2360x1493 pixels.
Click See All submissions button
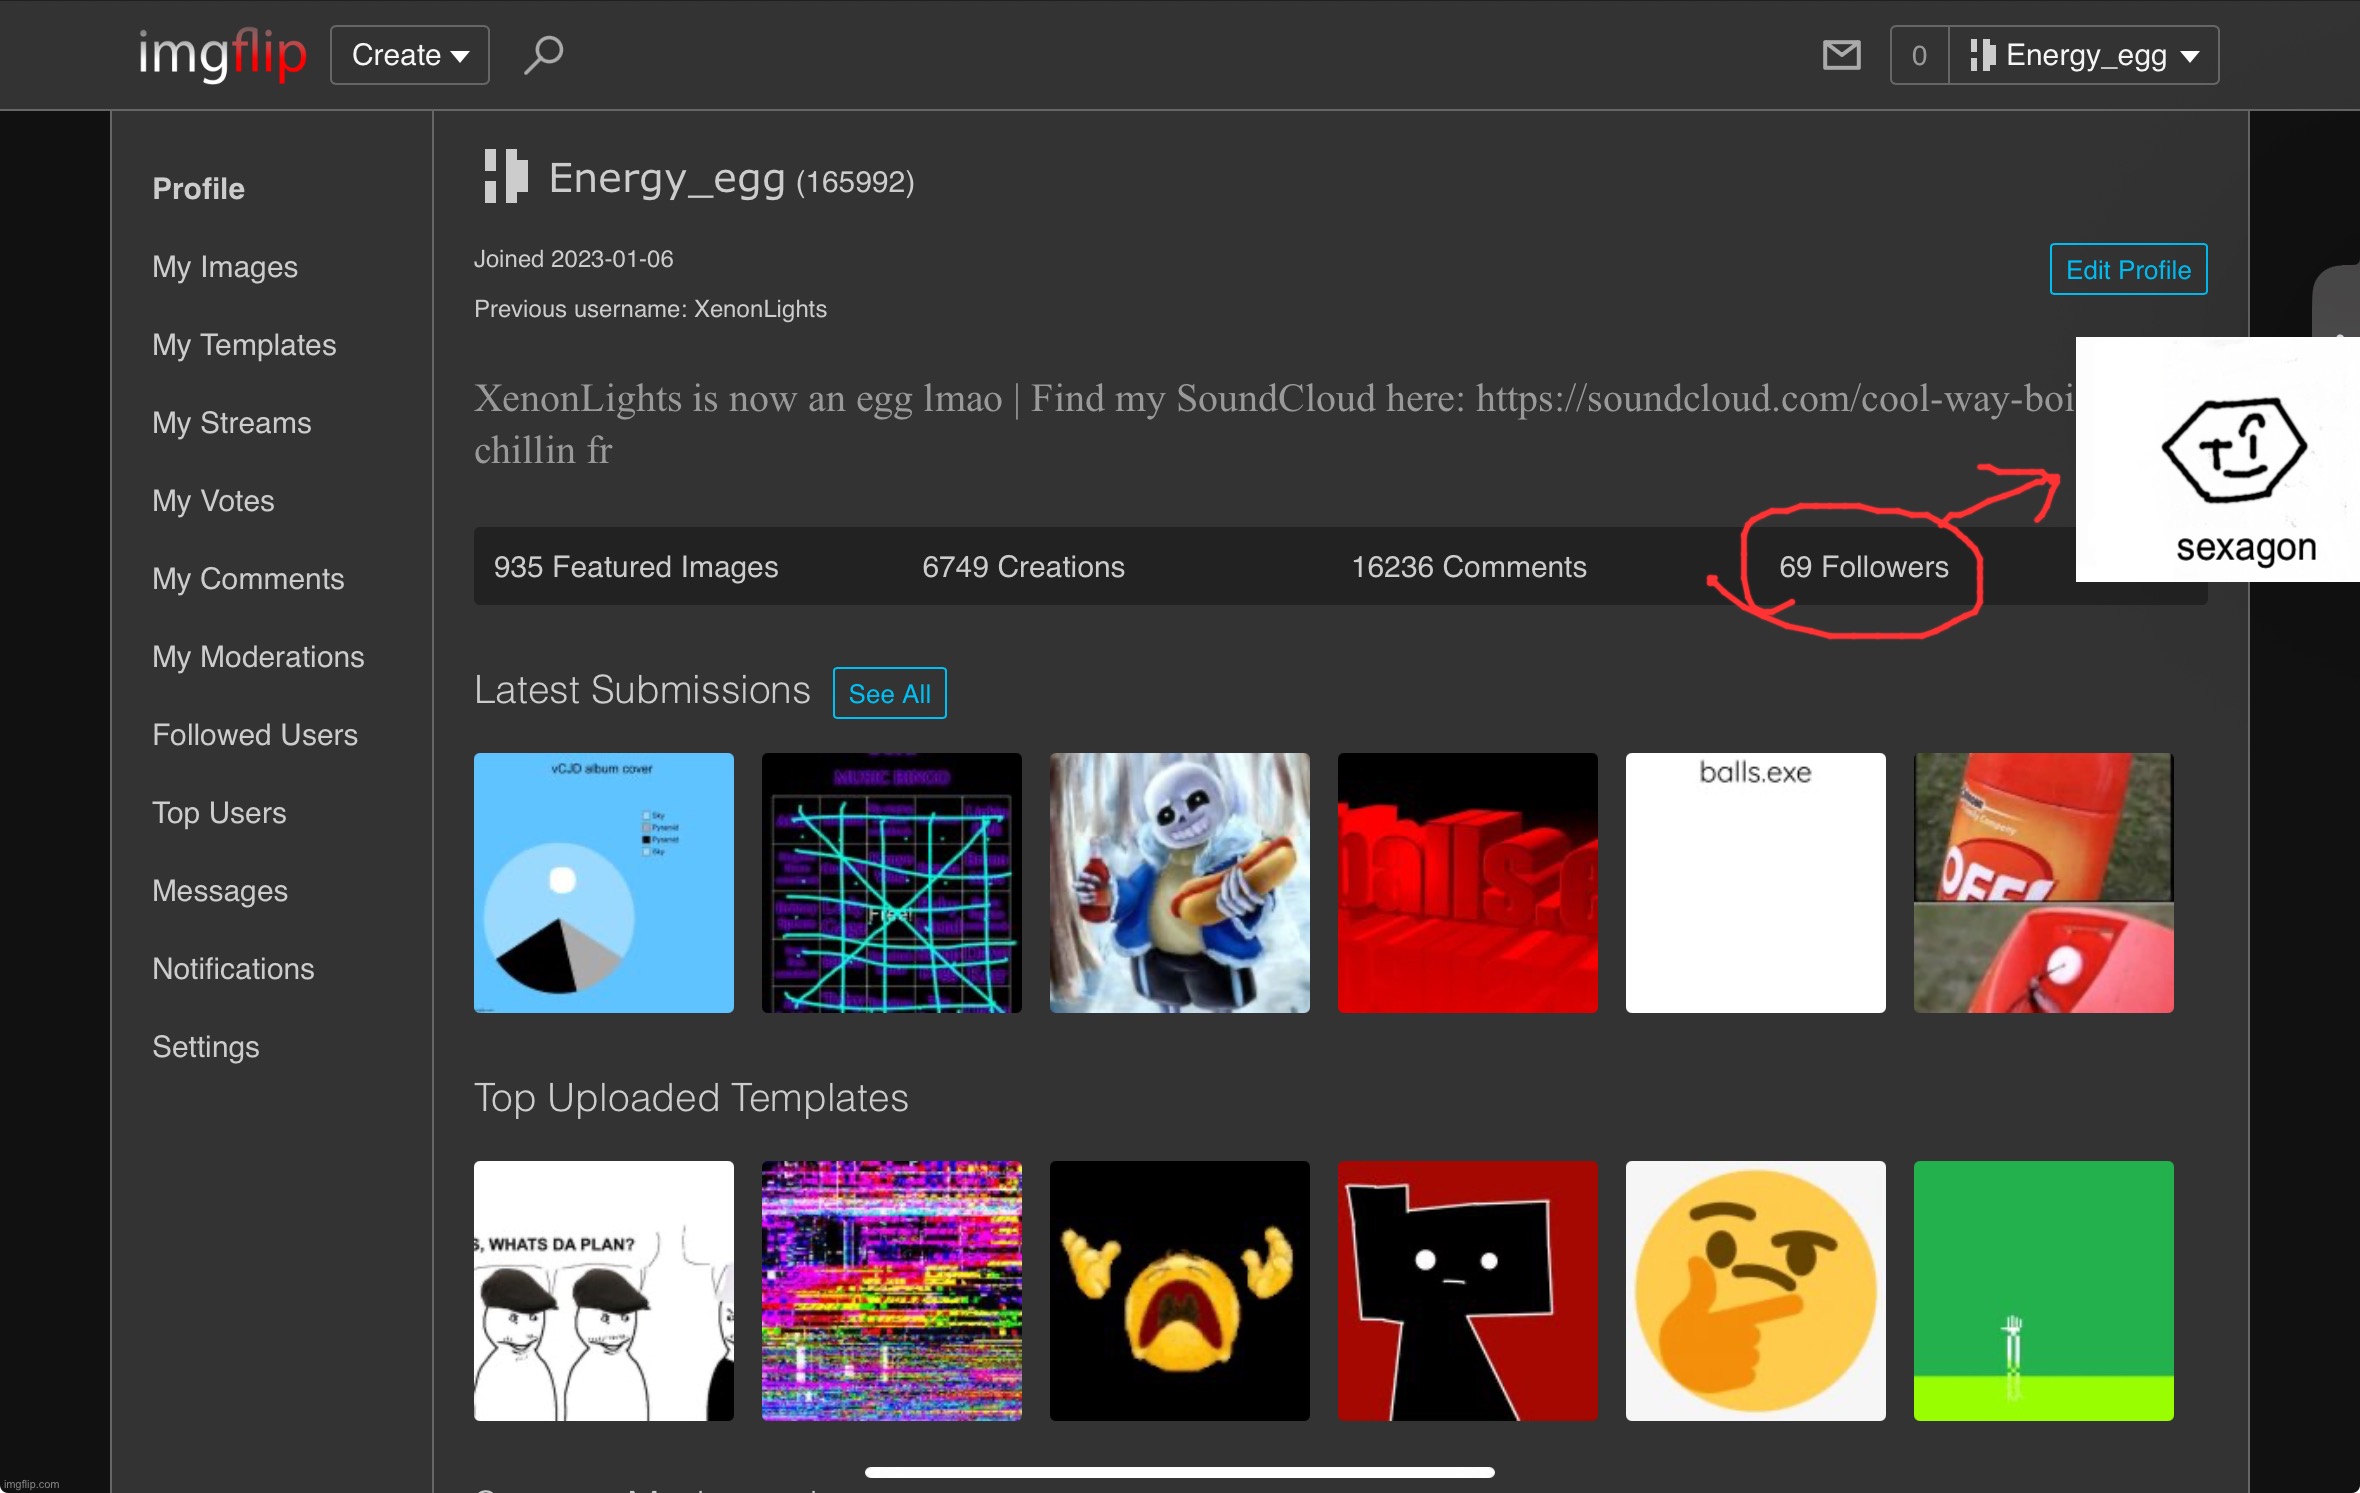(x=888, y=693)
